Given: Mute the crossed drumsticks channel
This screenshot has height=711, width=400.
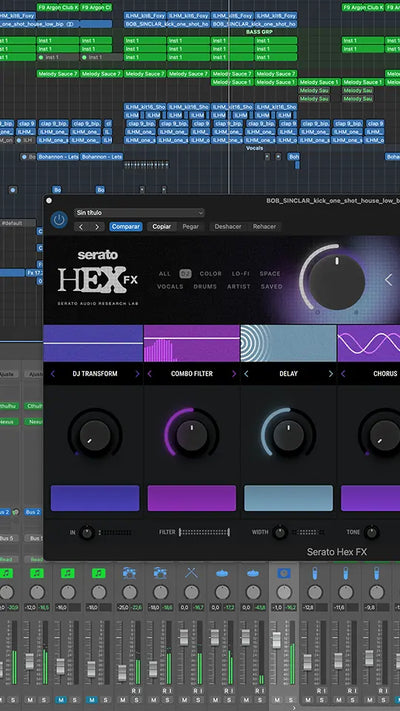Looking at the screenshot, I should tap(184, 700).
